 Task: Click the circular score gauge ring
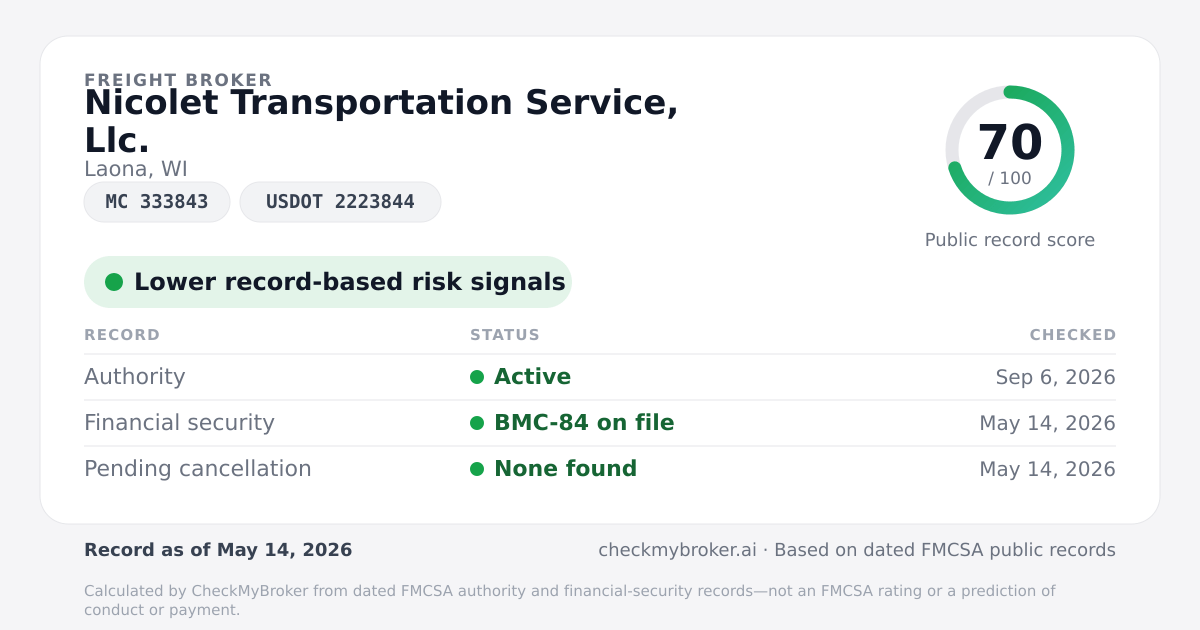1010,150
